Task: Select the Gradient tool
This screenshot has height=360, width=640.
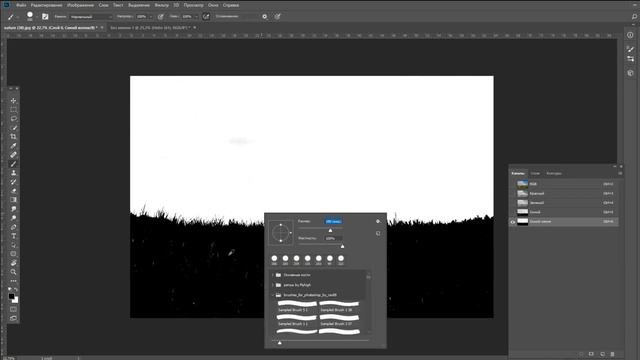Action: click(13, 200)
